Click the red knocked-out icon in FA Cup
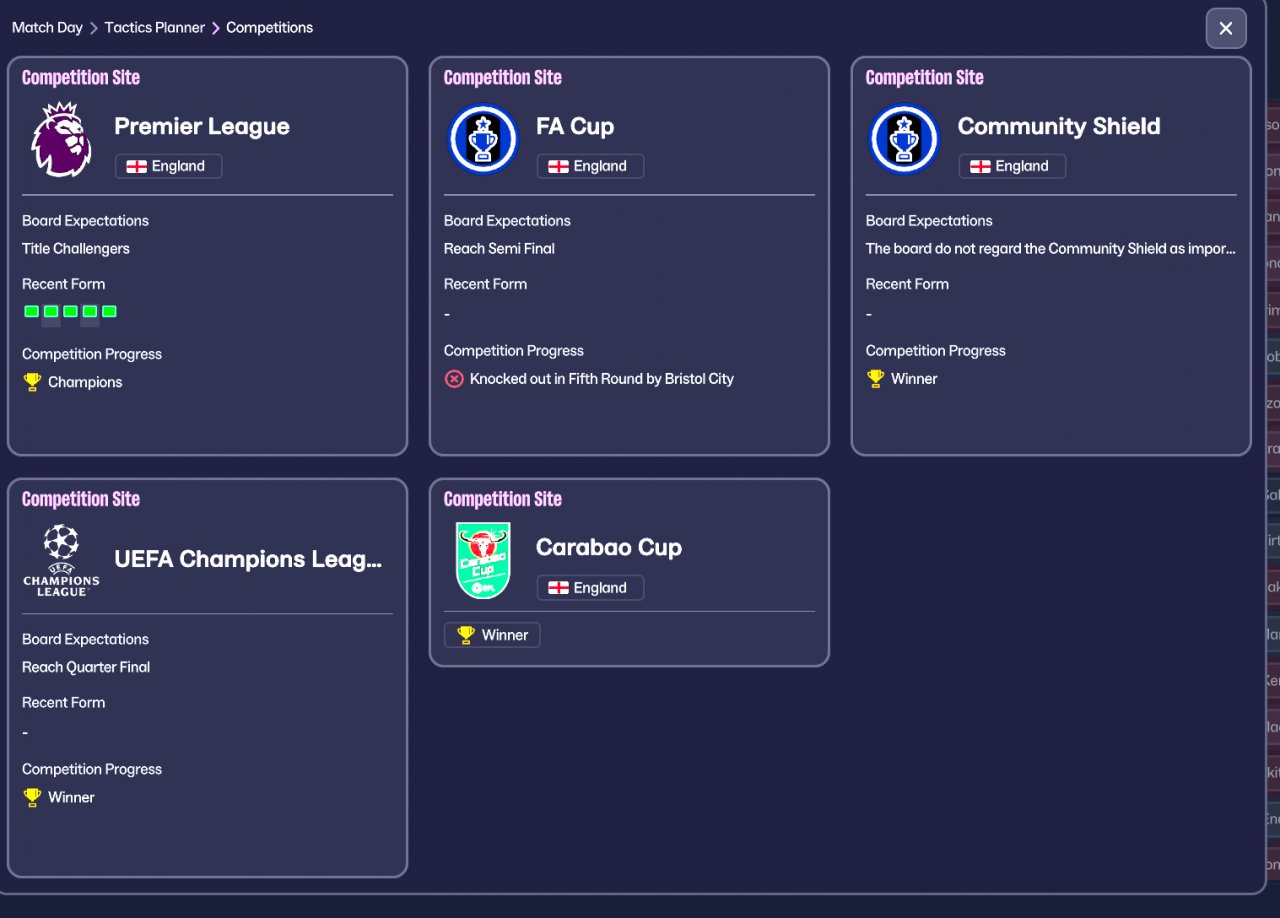This screenshot has height=918, width=1280. pos(454,379)
